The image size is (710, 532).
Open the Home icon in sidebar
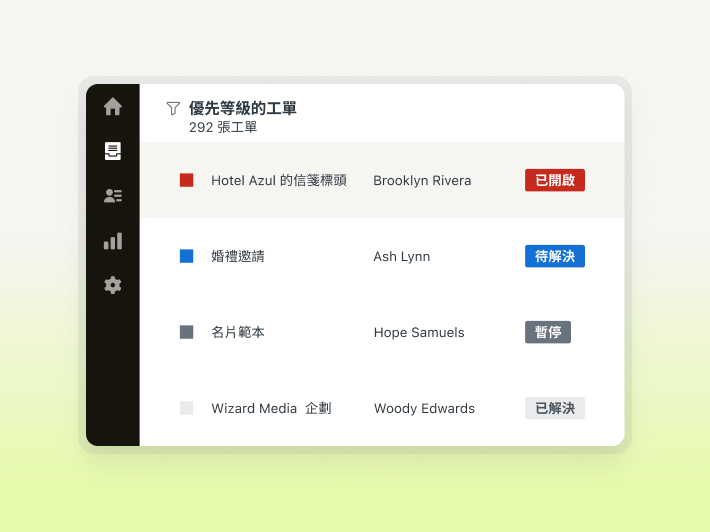tap(113, 106)
